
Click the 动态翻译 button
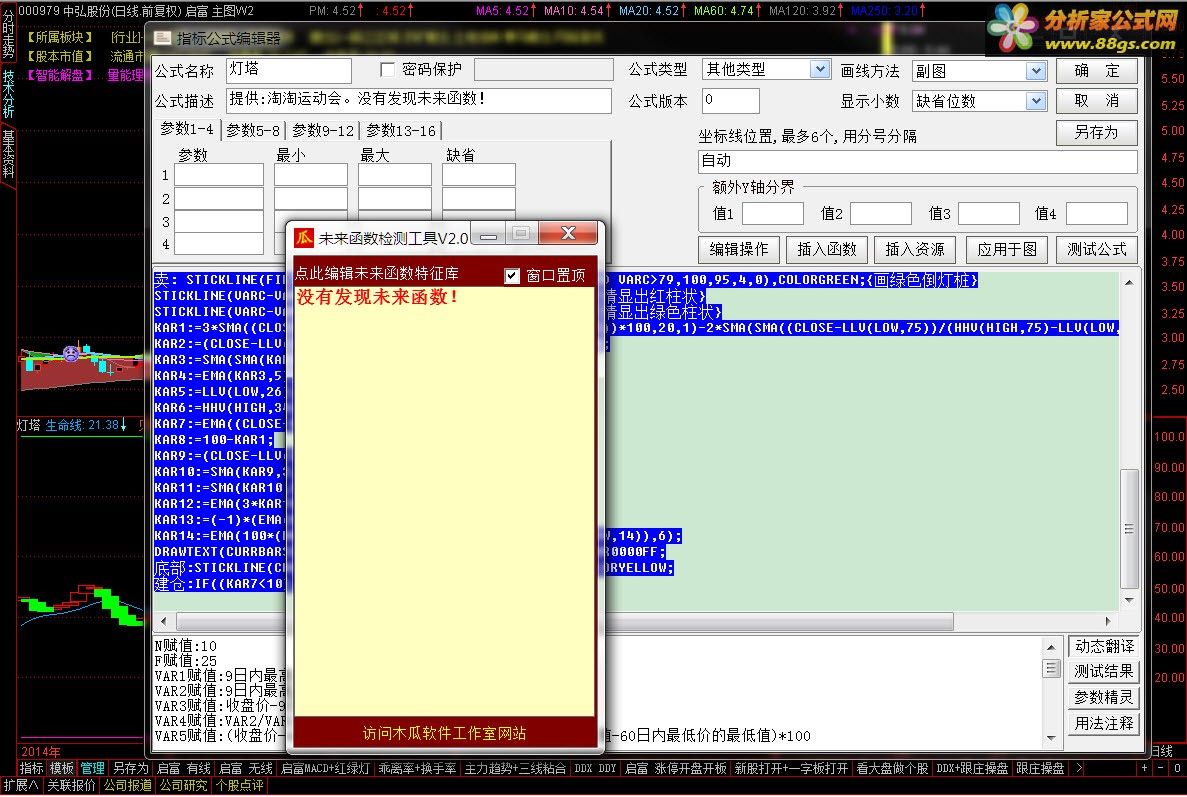point(1104,646)
